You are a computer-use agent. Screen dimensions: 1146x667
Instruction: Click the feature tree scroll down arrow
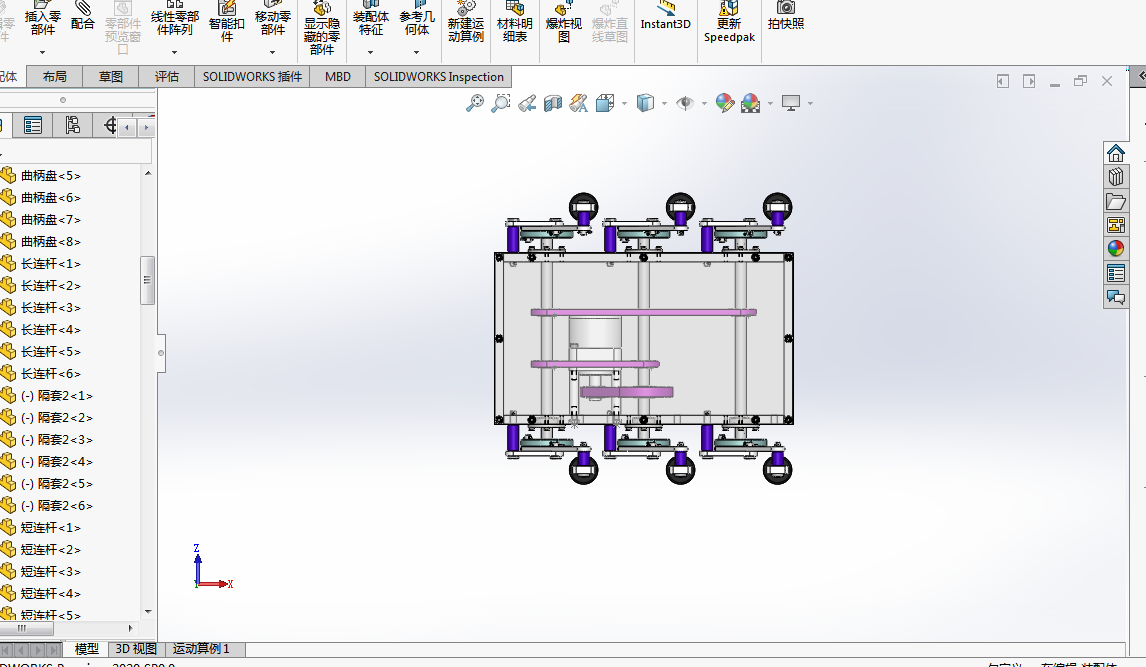pos(148,611)
